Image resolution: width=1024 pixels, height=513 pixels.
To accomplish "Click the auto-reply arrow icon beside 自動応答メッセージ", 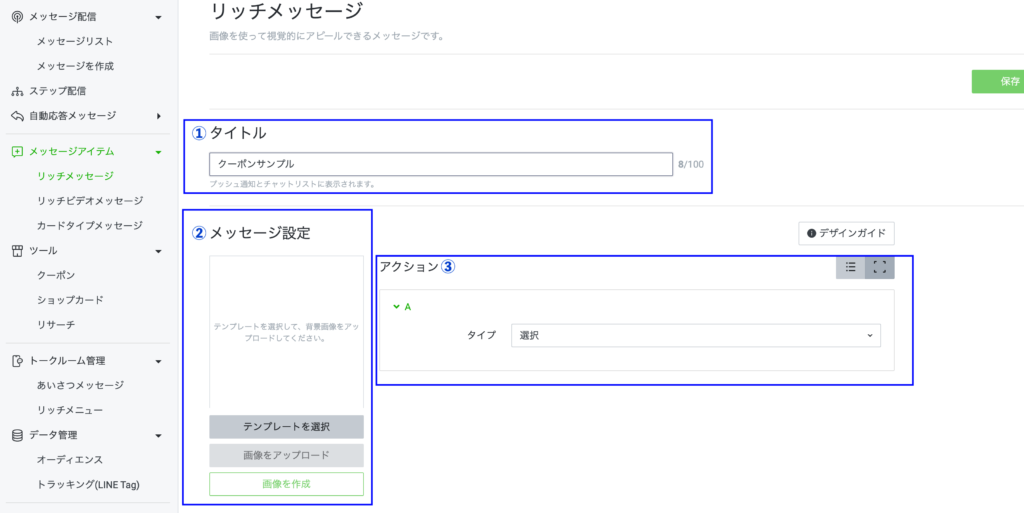I will tap(17, 116).
